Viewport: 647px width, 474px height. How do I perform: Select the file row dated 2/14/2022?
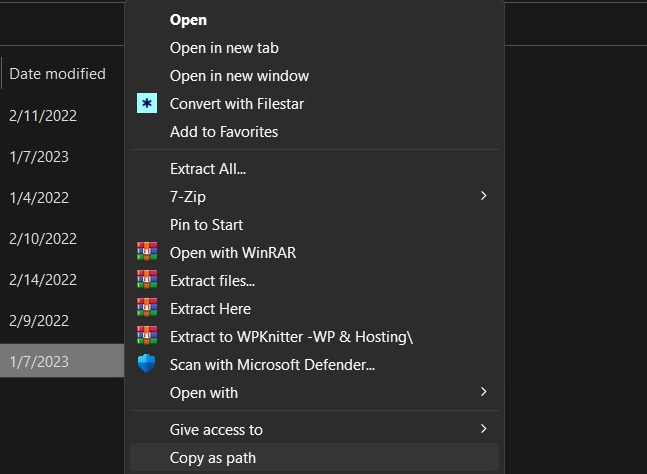[43, 280]
